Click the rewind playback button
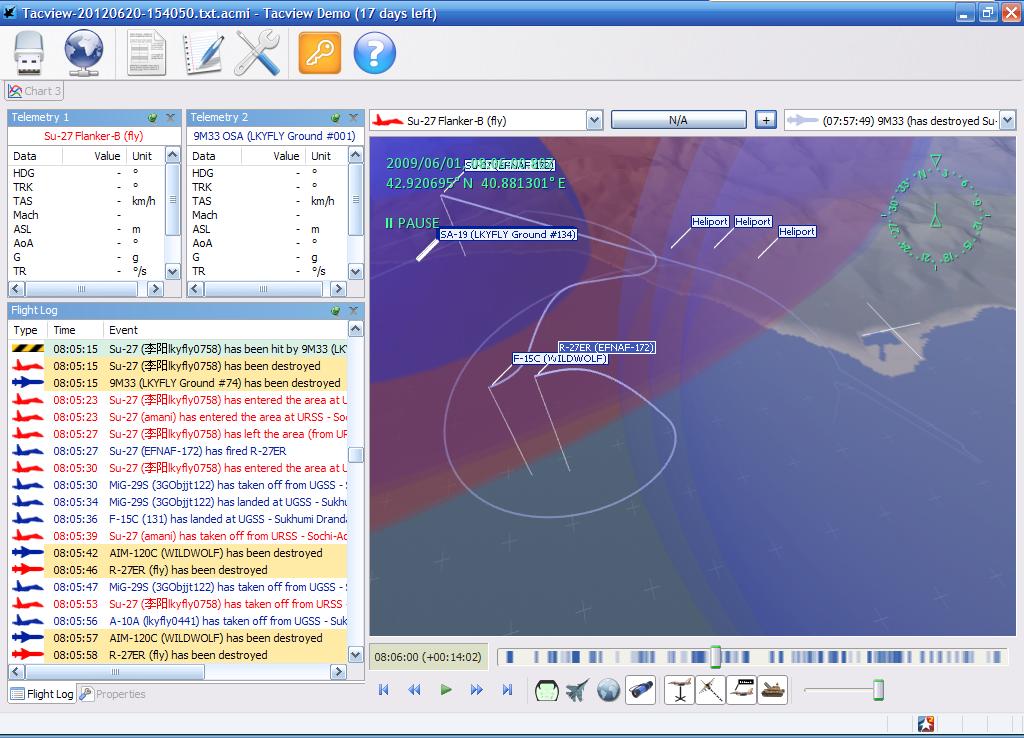The width and height of the screenshot is (1024, 738). coord(414,690)
